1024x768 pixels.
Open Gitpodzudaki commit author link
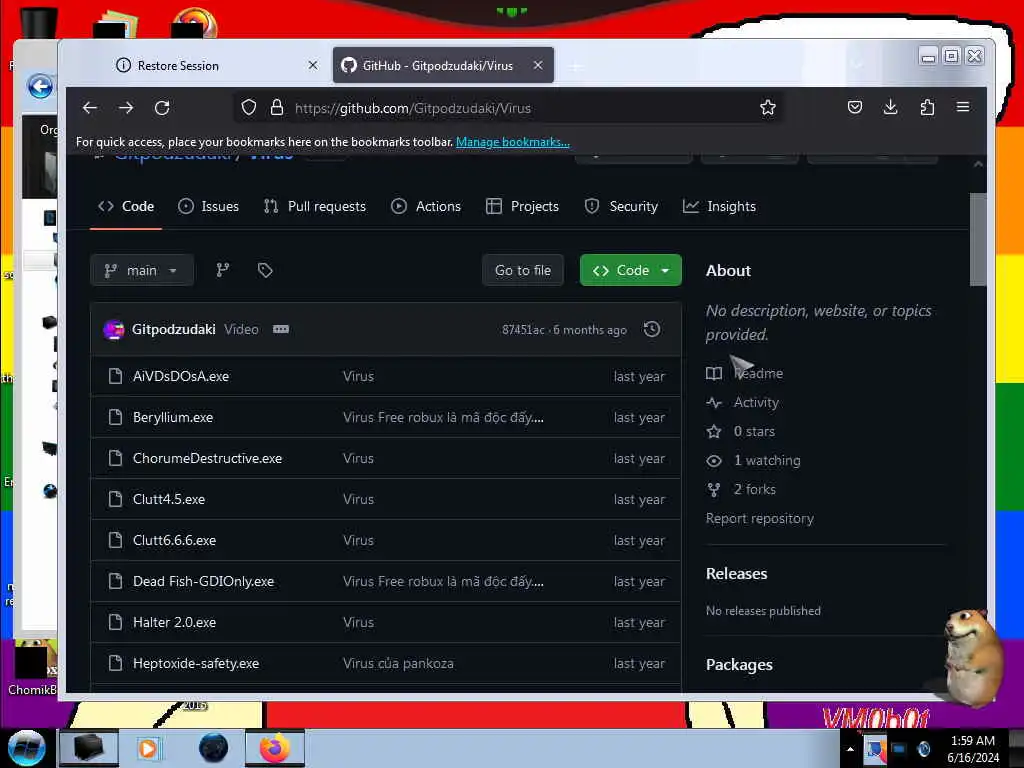(174, 329)
